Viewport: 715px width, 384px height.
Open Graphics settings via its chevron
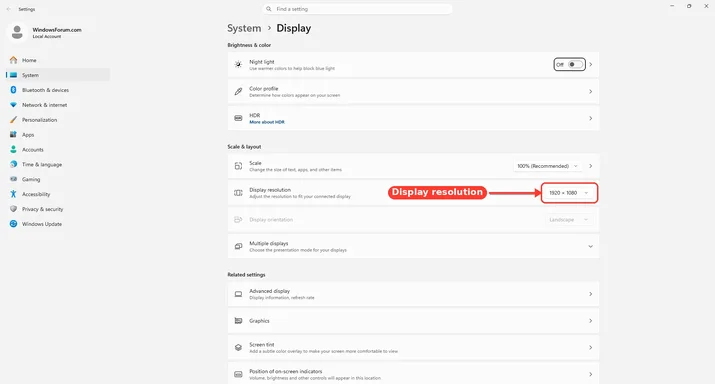(x=591, y=321)
